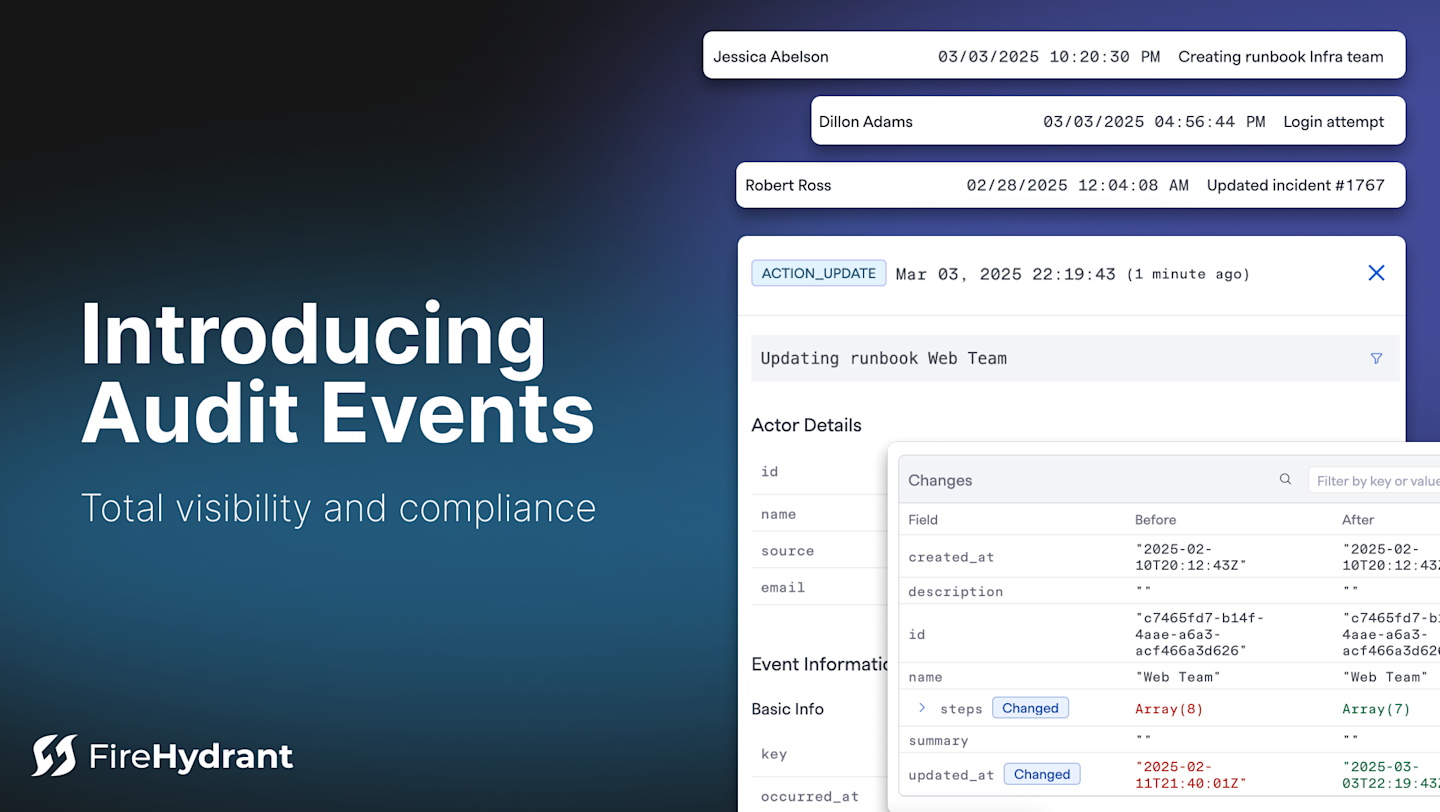Click the Introducing Audit Events headline
The height and width of the screenshot is (812, 1440).
coord(338,374)
